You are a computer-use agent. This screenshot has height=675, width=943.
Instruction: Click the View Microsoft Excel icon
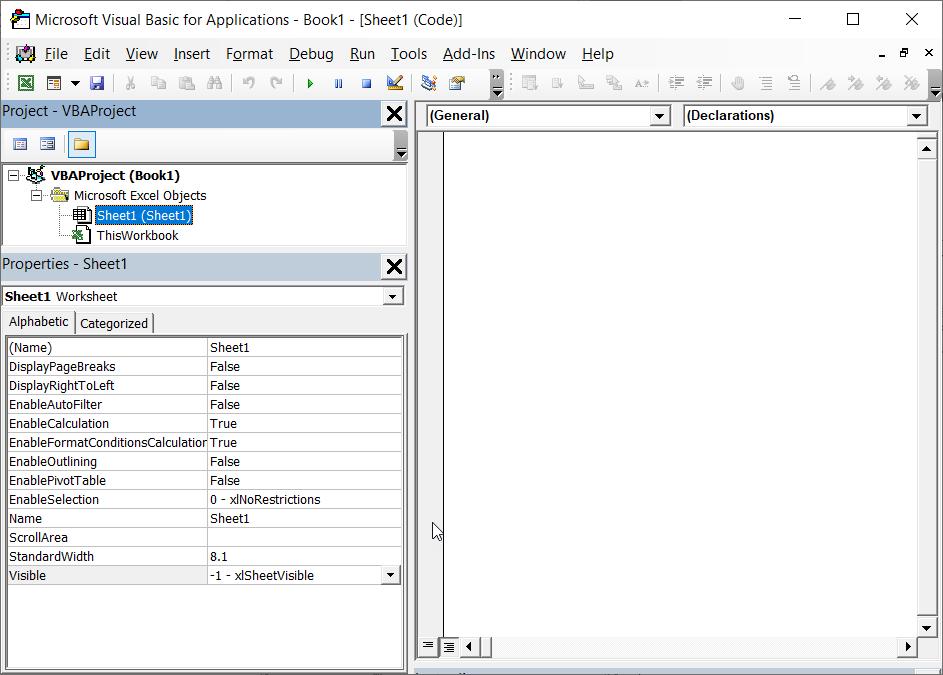(x=26, y=83)
